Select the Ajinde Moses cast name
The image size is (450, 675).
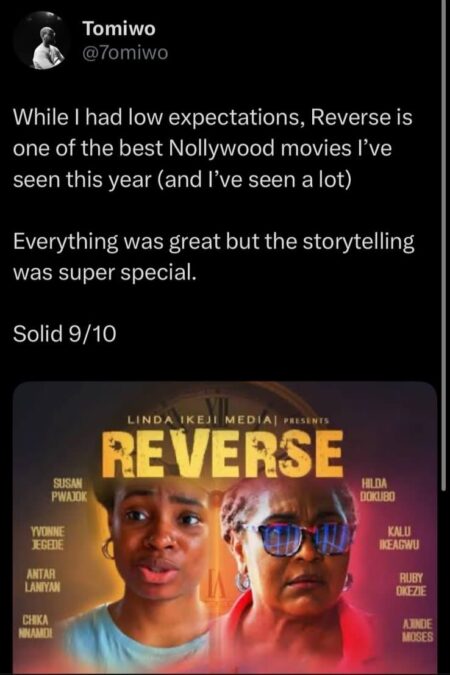[x=418, y=630]
